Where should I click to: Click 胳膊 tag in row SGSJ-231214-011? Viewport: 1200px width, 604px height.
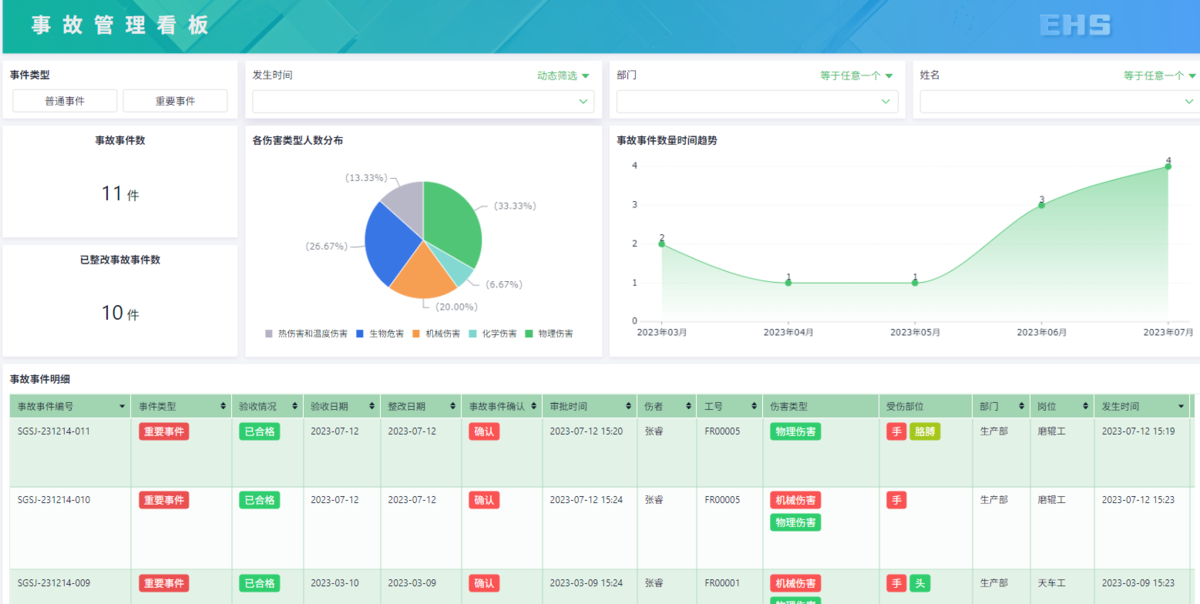[925, 431]
